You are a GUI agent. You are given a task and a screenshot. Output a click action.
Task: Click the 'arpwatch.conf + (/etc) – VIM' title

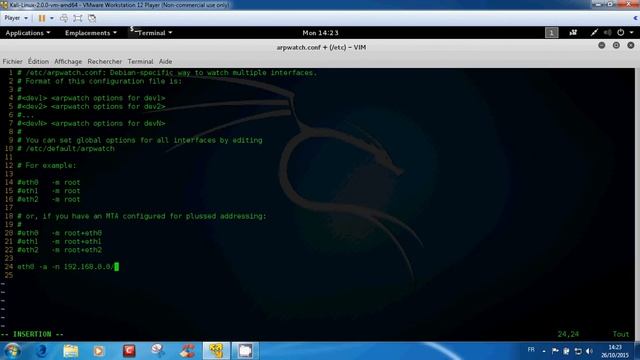(x=321, y=47)
